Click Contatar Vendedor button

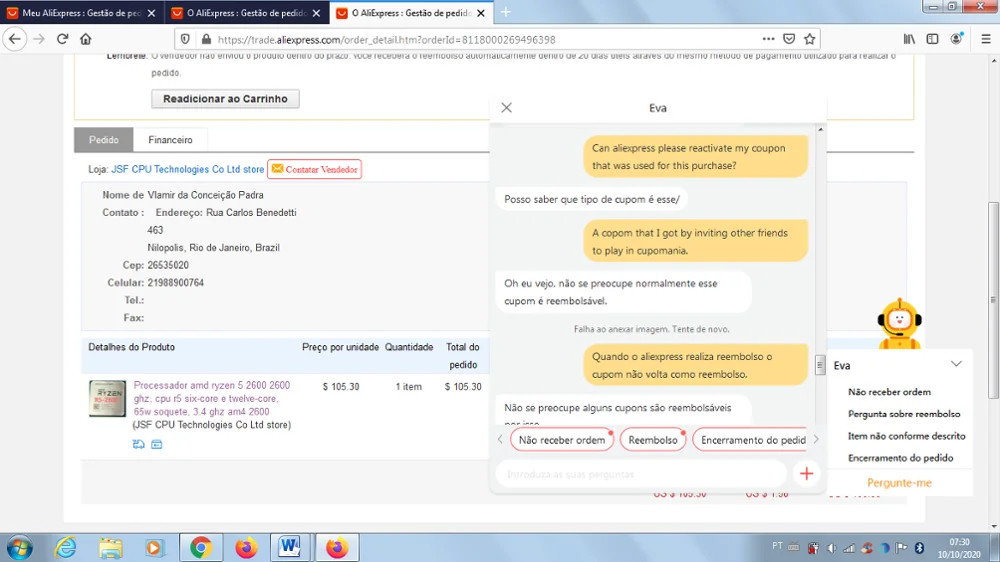pyautogui.click(x=314, y=169)
